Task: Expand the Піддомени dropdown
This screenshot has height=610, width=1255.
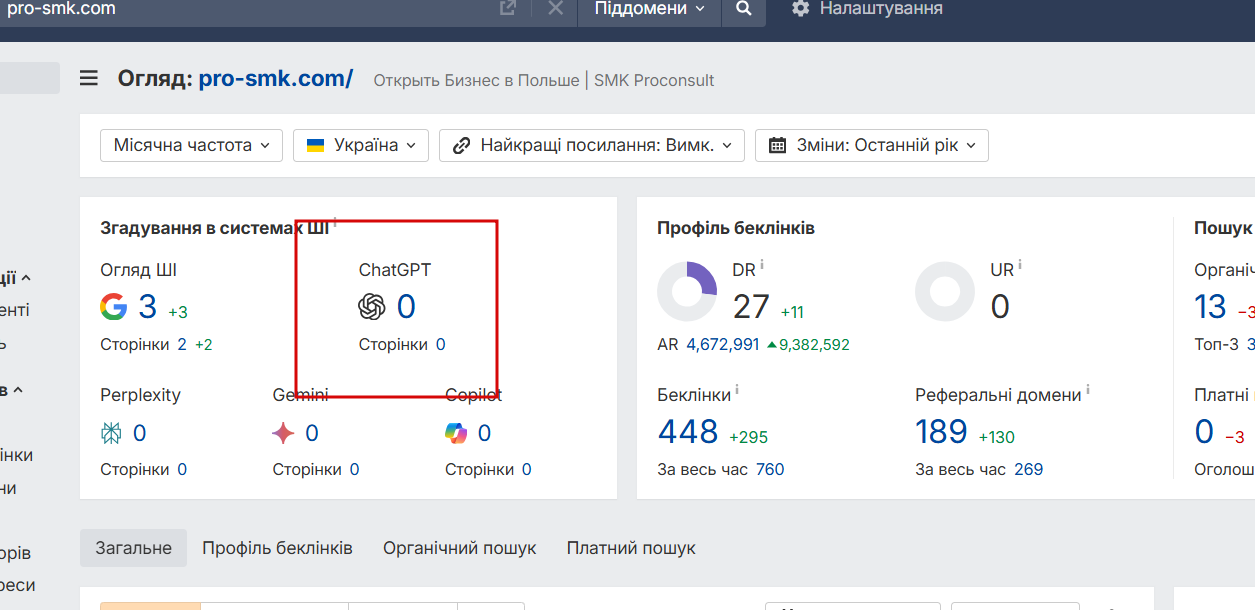Action: (x=649, y=9)
